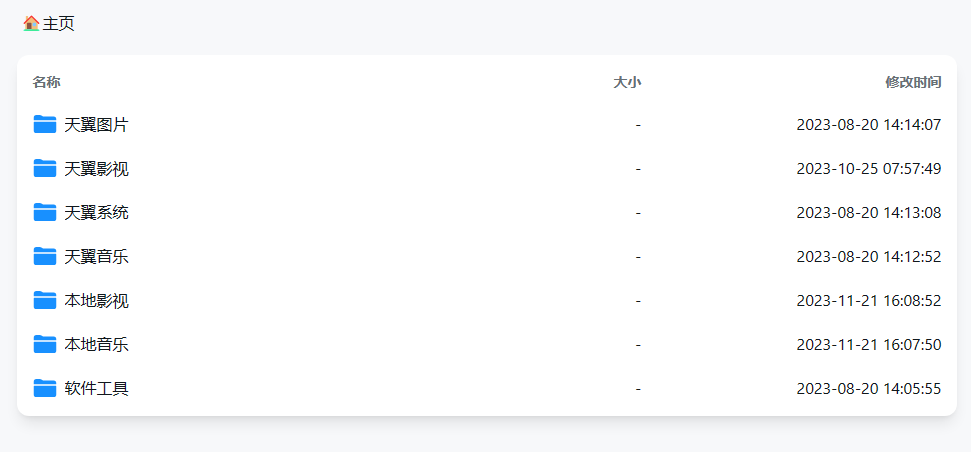
Task: Enter the 软件工具 folder
Action: tap(96, 389)
